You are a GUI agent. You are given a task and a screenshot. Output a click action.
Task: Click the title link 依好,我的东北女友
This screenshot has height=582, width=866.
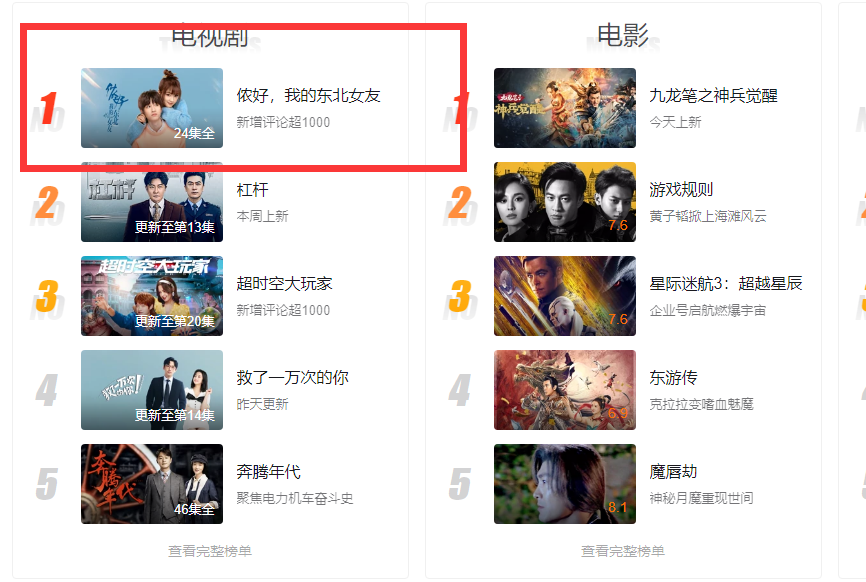(x=308, y=96)
